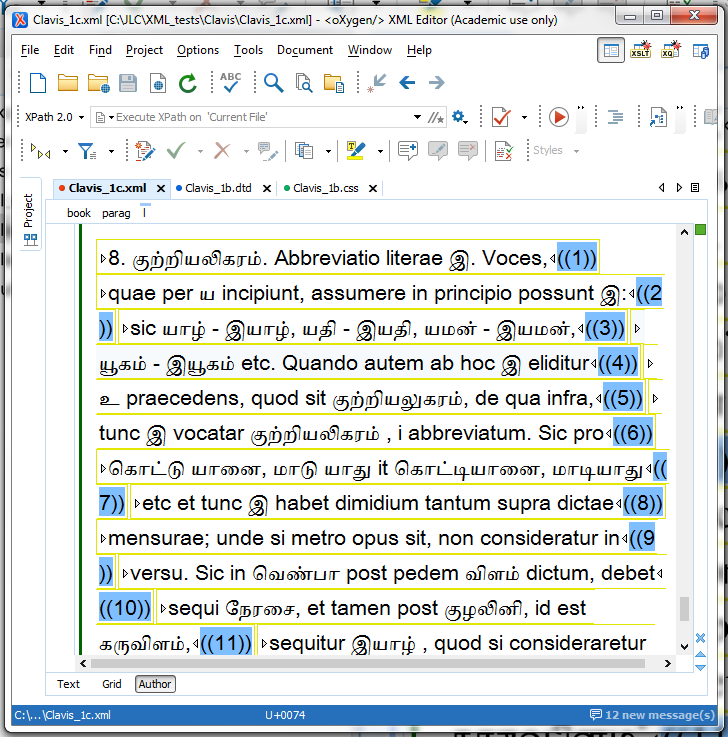
Task: Go to last modification arrow icon
Action: click(376, 83)
